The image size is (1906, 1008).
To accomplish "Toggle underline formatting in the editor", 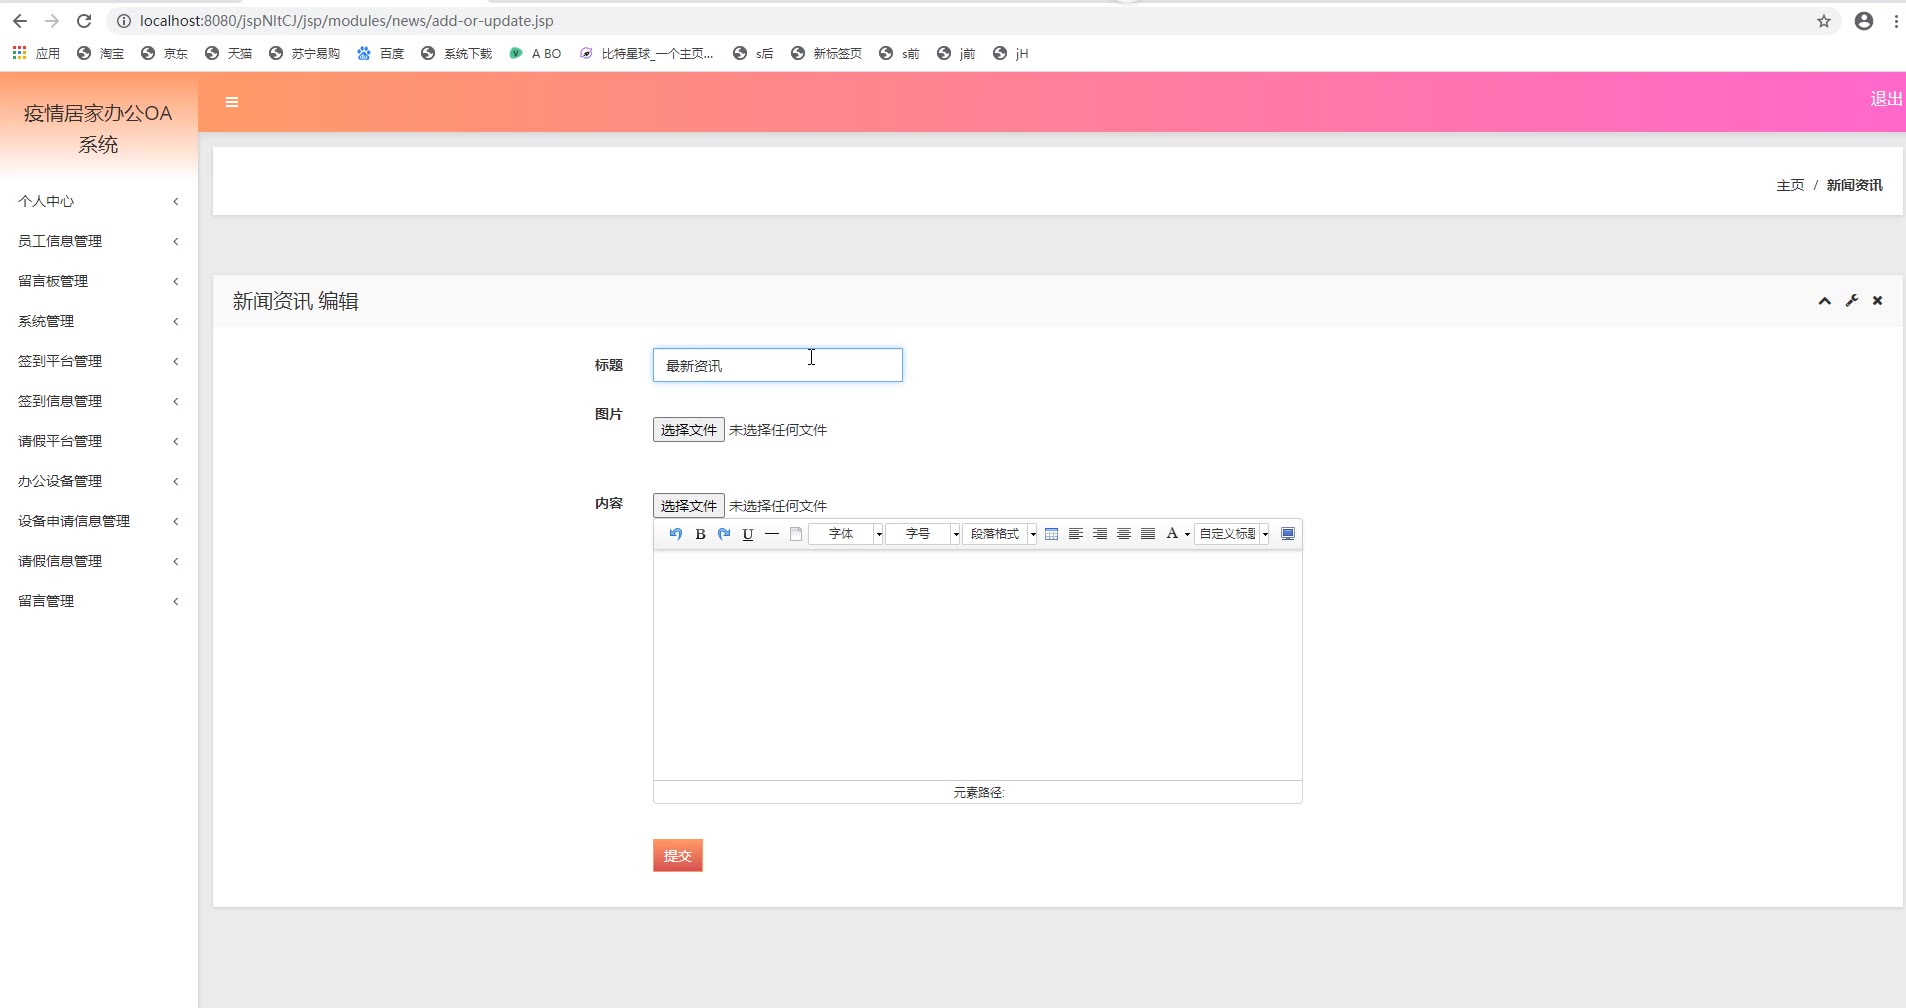I will tap(748, 534).
